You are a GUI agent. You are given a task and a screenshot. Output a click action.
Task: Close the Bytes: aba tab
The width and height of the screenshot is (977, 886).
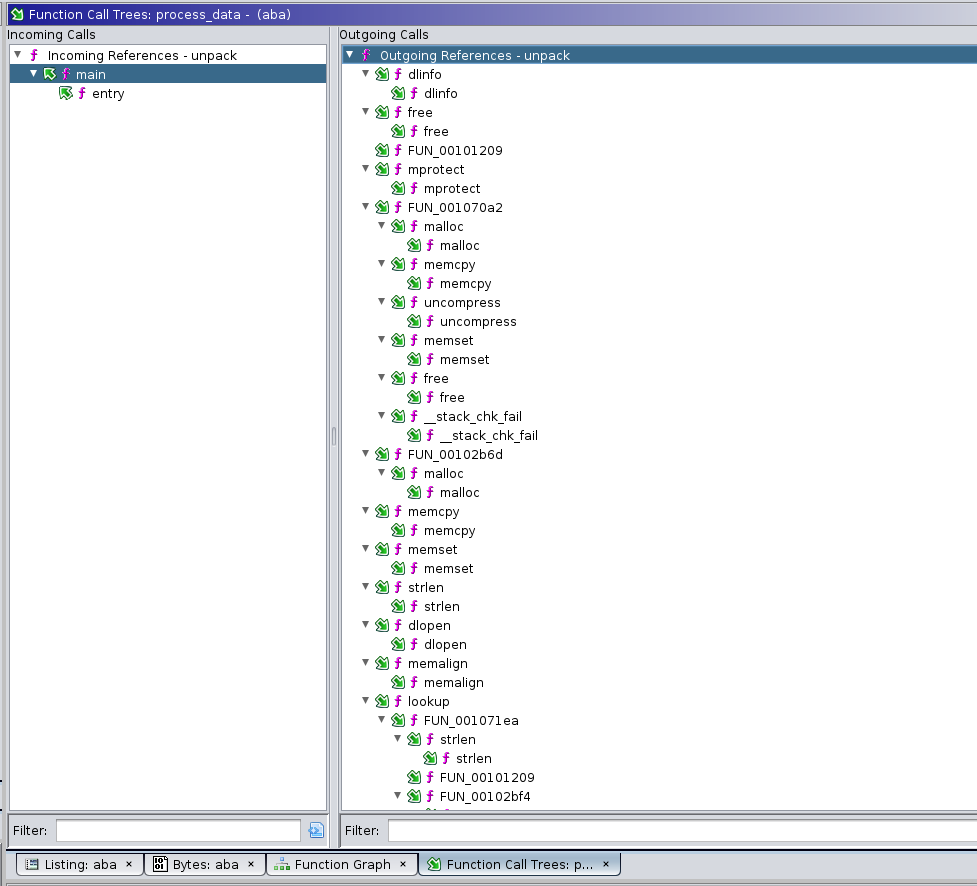click(x=250, y=864)
